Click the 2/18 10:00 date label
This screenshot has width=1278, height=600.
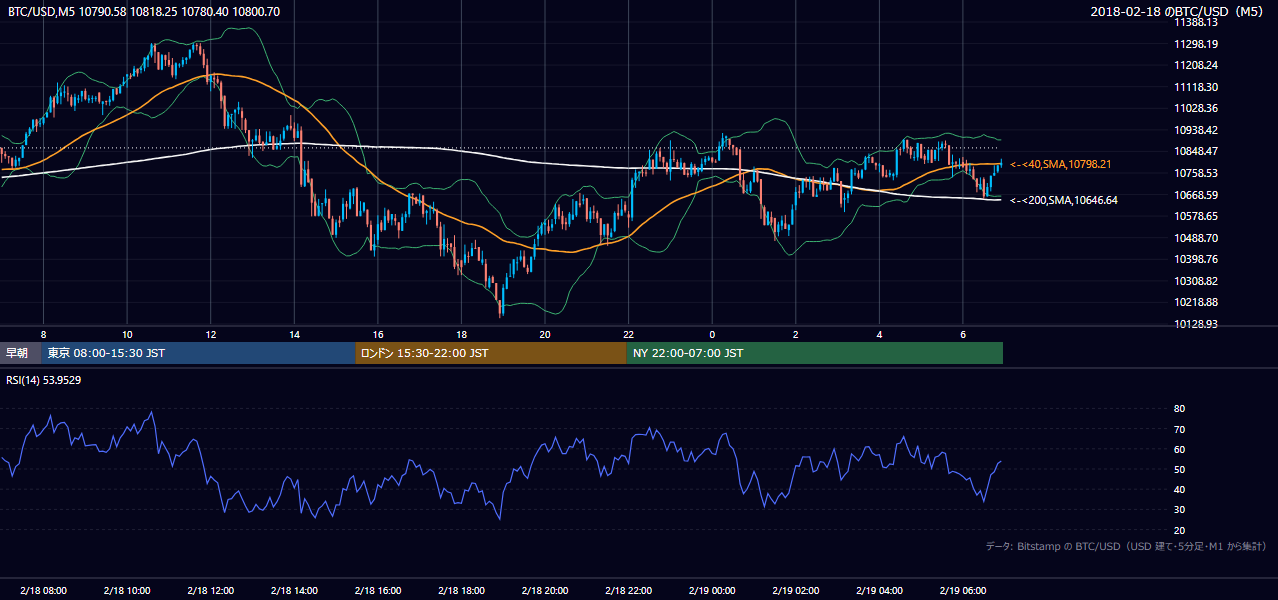(x=127, y=591)
